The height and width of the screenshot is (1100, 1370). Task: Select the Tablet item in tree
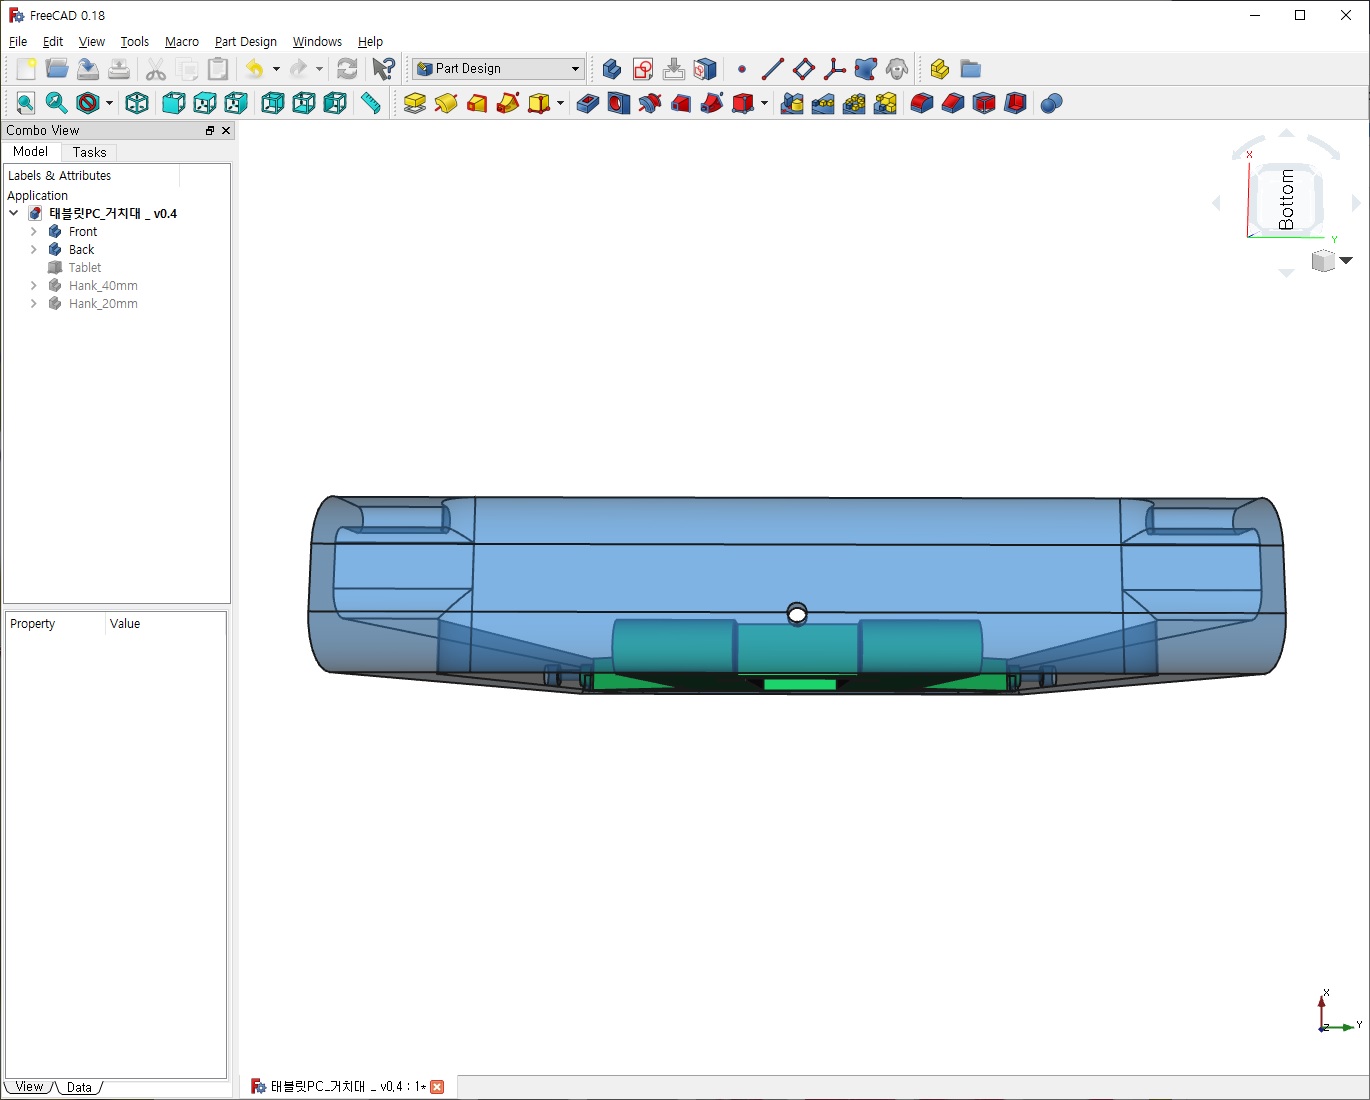84,267
